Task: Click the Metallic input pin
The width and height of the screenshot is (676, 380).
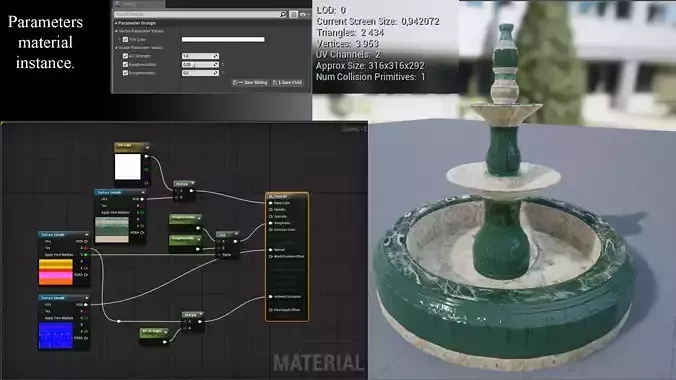Action: coord(271,210)
